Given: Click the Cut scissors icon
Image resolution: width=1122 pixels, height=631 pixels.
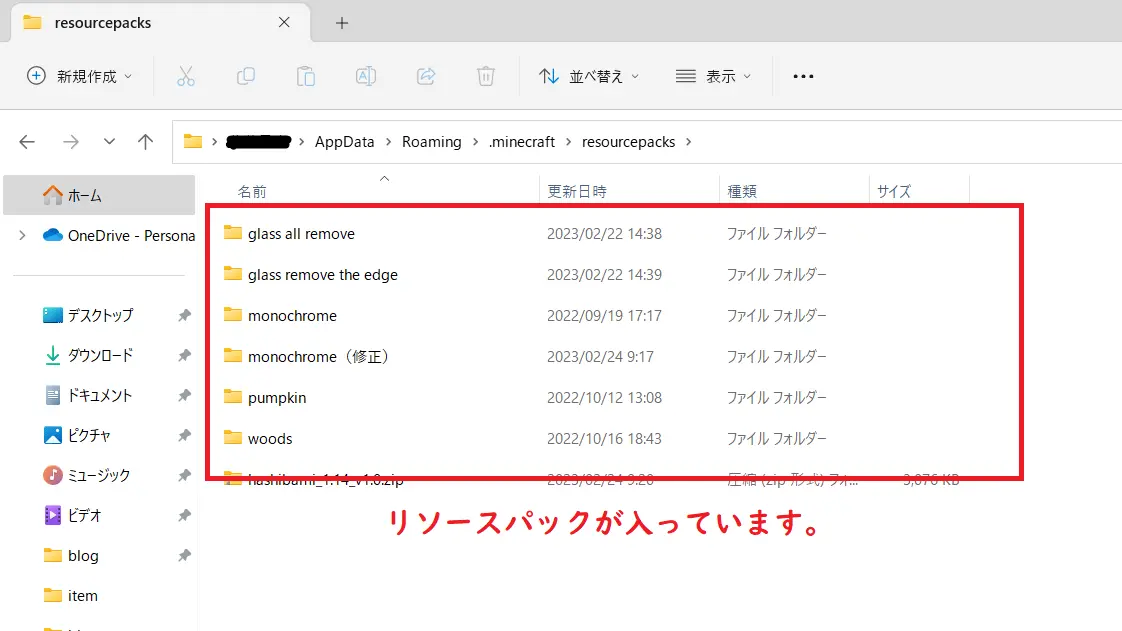Looking at the screenshot, I should [x=186, y=76].
